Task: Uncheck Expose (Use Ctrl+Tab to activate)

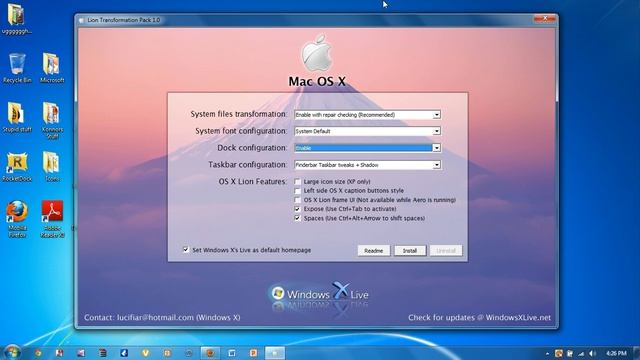Action: click(x=298, y=209)
